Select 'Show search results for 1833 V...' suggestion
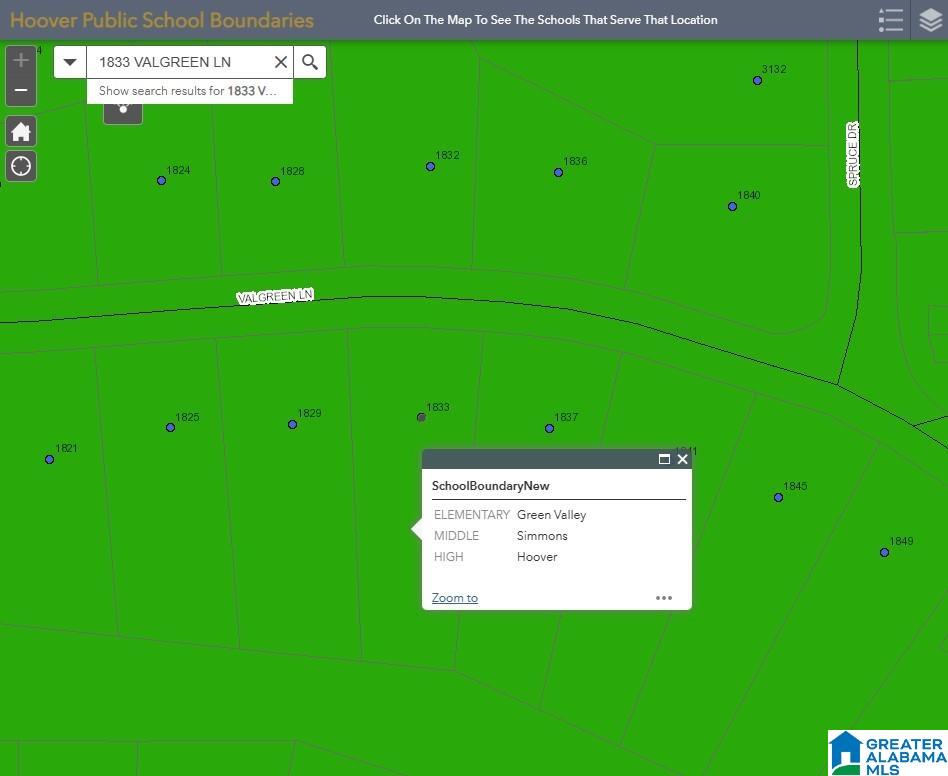The image size is (948, 776). click(190, 91)
